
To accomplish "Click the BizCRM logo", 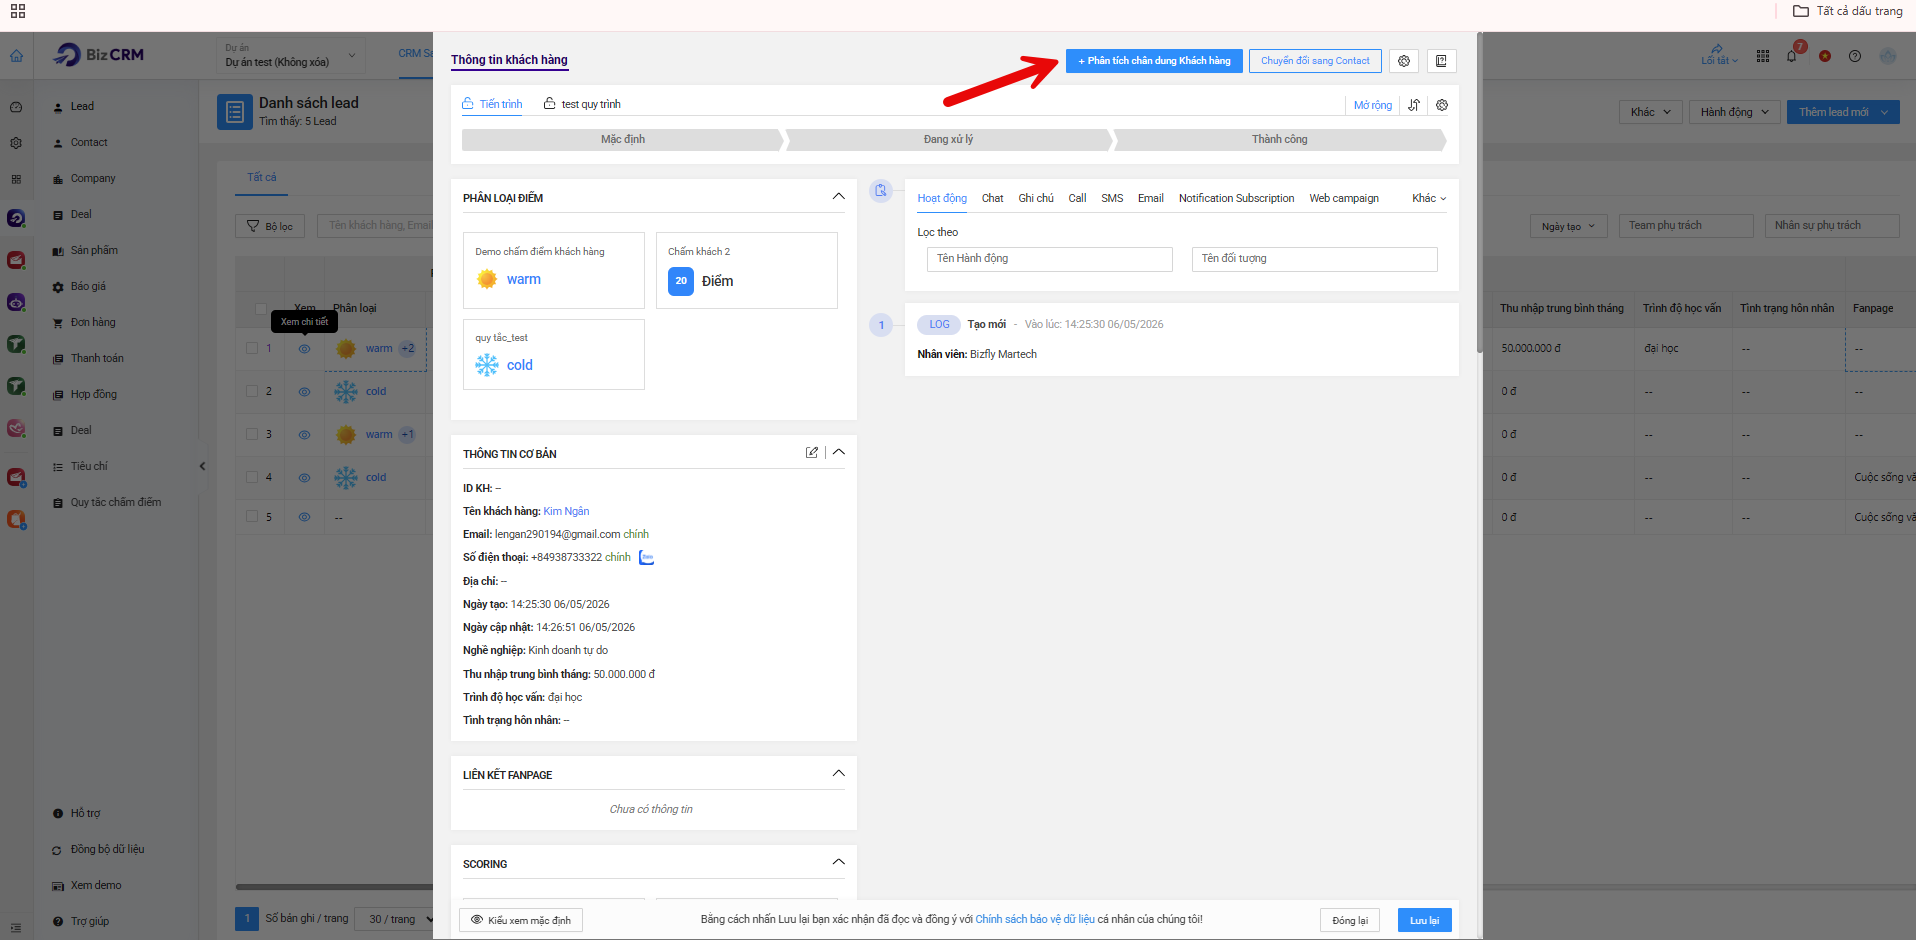I will (x=99, y=55).
